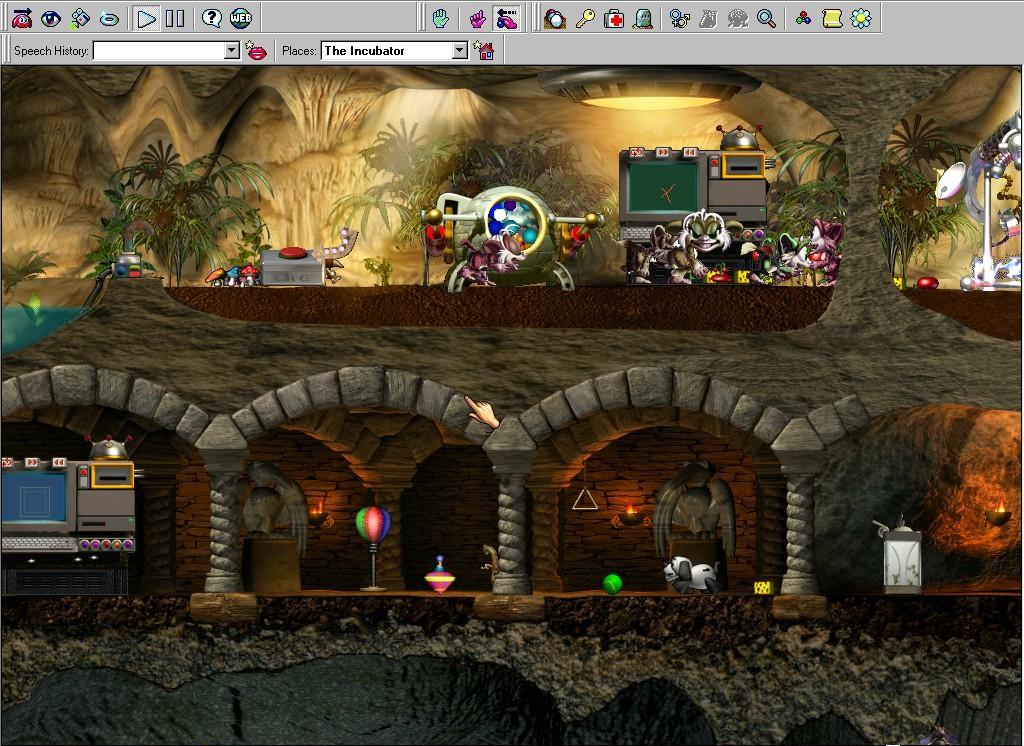
Task: Toggle the creature's-eye view icon
Action: [x=51, y=18]
